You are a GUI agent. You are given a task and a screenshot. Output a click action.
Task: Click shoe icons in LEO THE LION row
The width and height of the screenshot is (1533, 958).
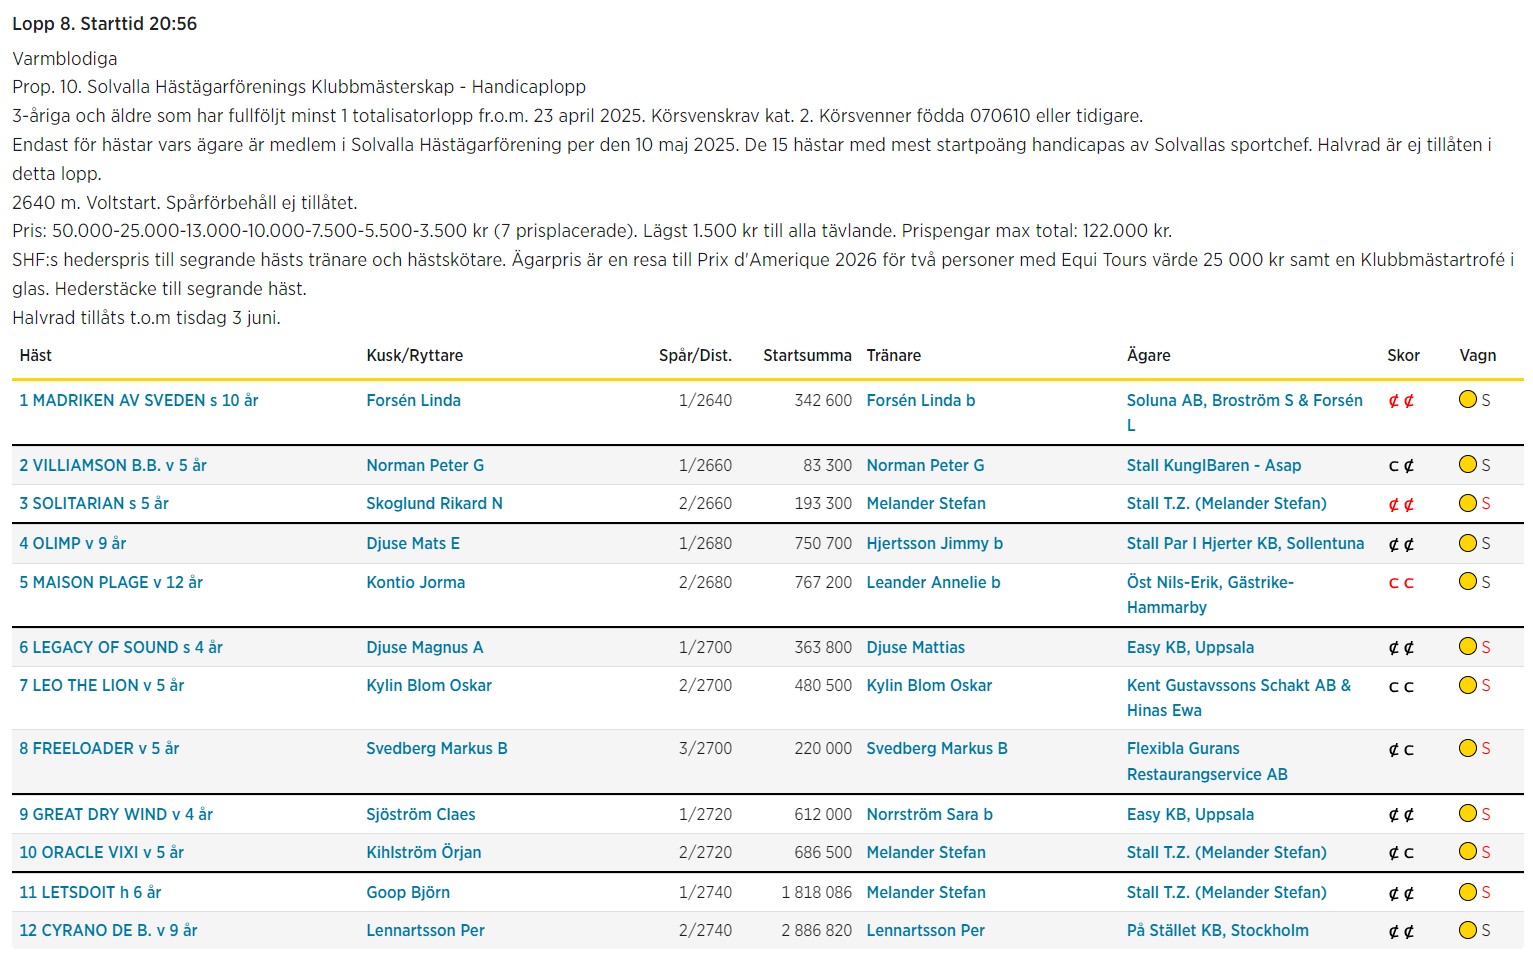[1401, 686]
